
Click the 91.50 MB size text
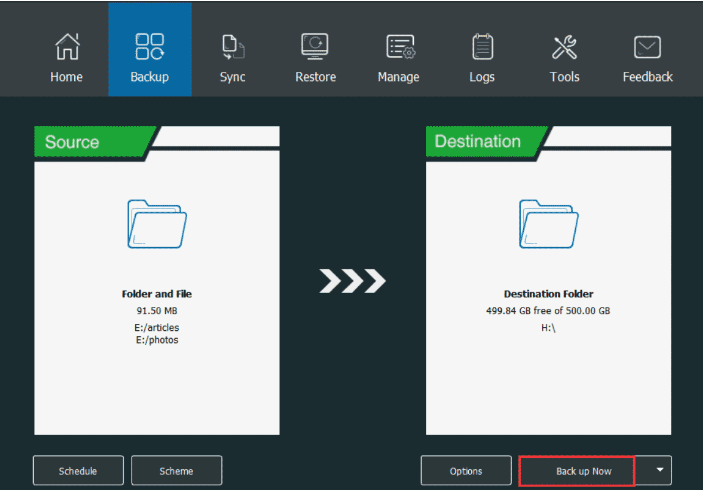(x=157, y=311)
